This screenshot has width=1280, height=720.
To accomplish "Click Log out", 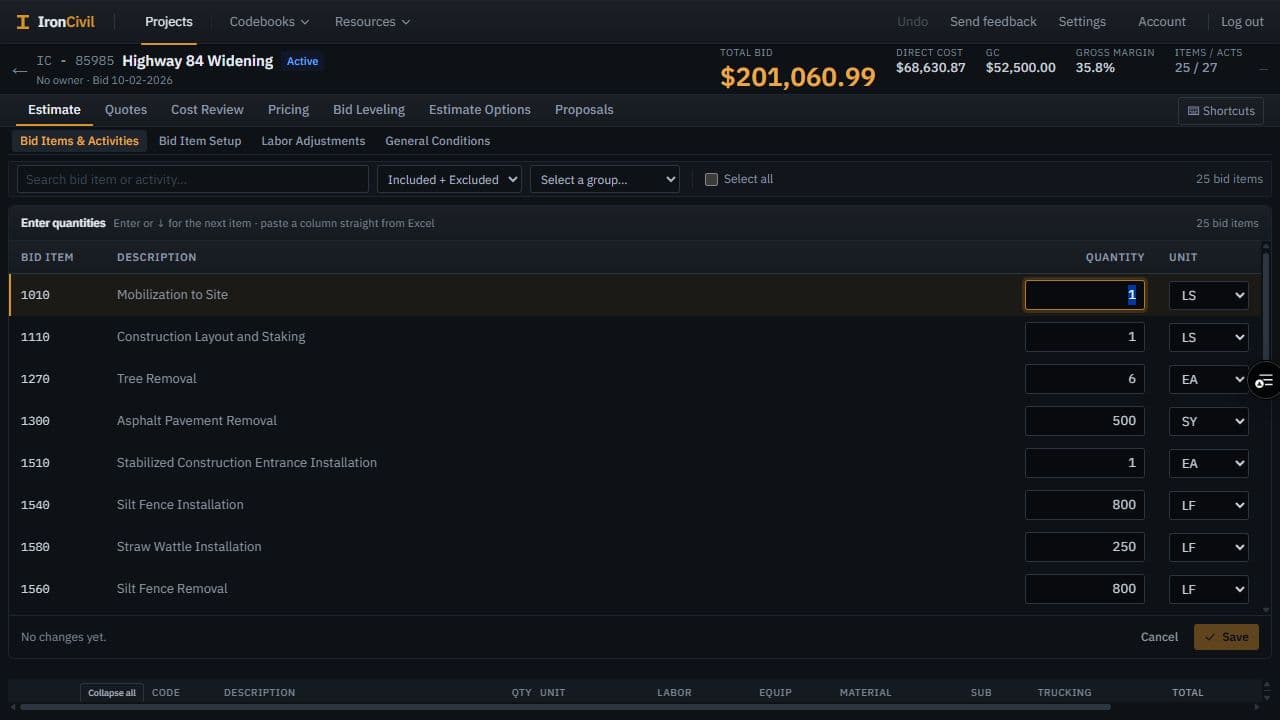I will tap(1242, 22).
